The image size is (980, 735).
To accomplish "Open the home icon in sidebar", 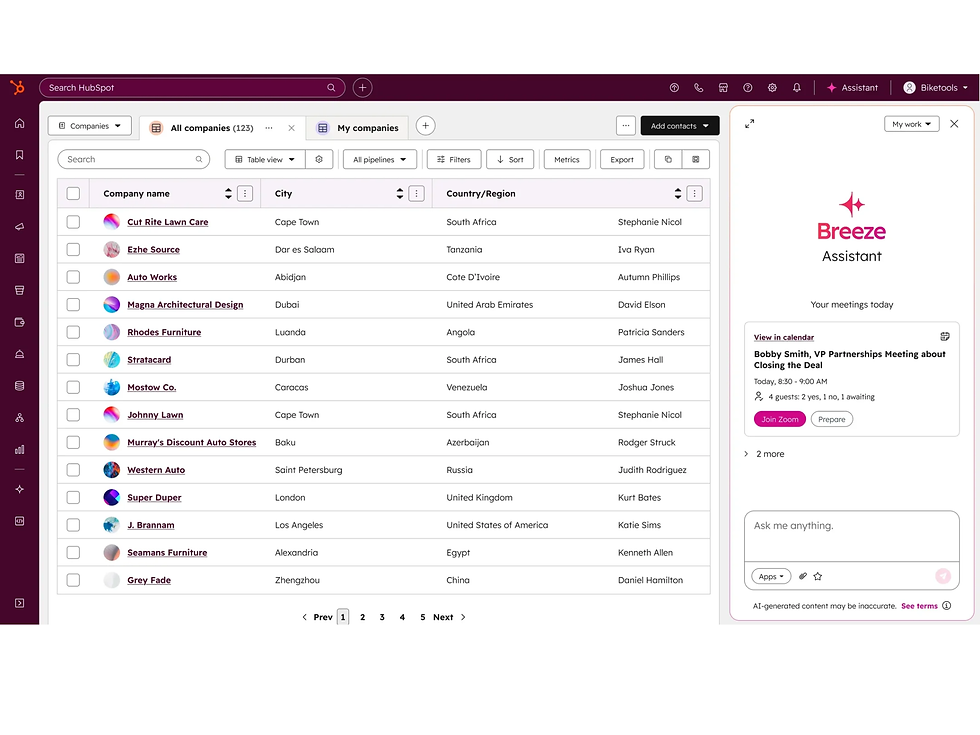I will point(19,123).
